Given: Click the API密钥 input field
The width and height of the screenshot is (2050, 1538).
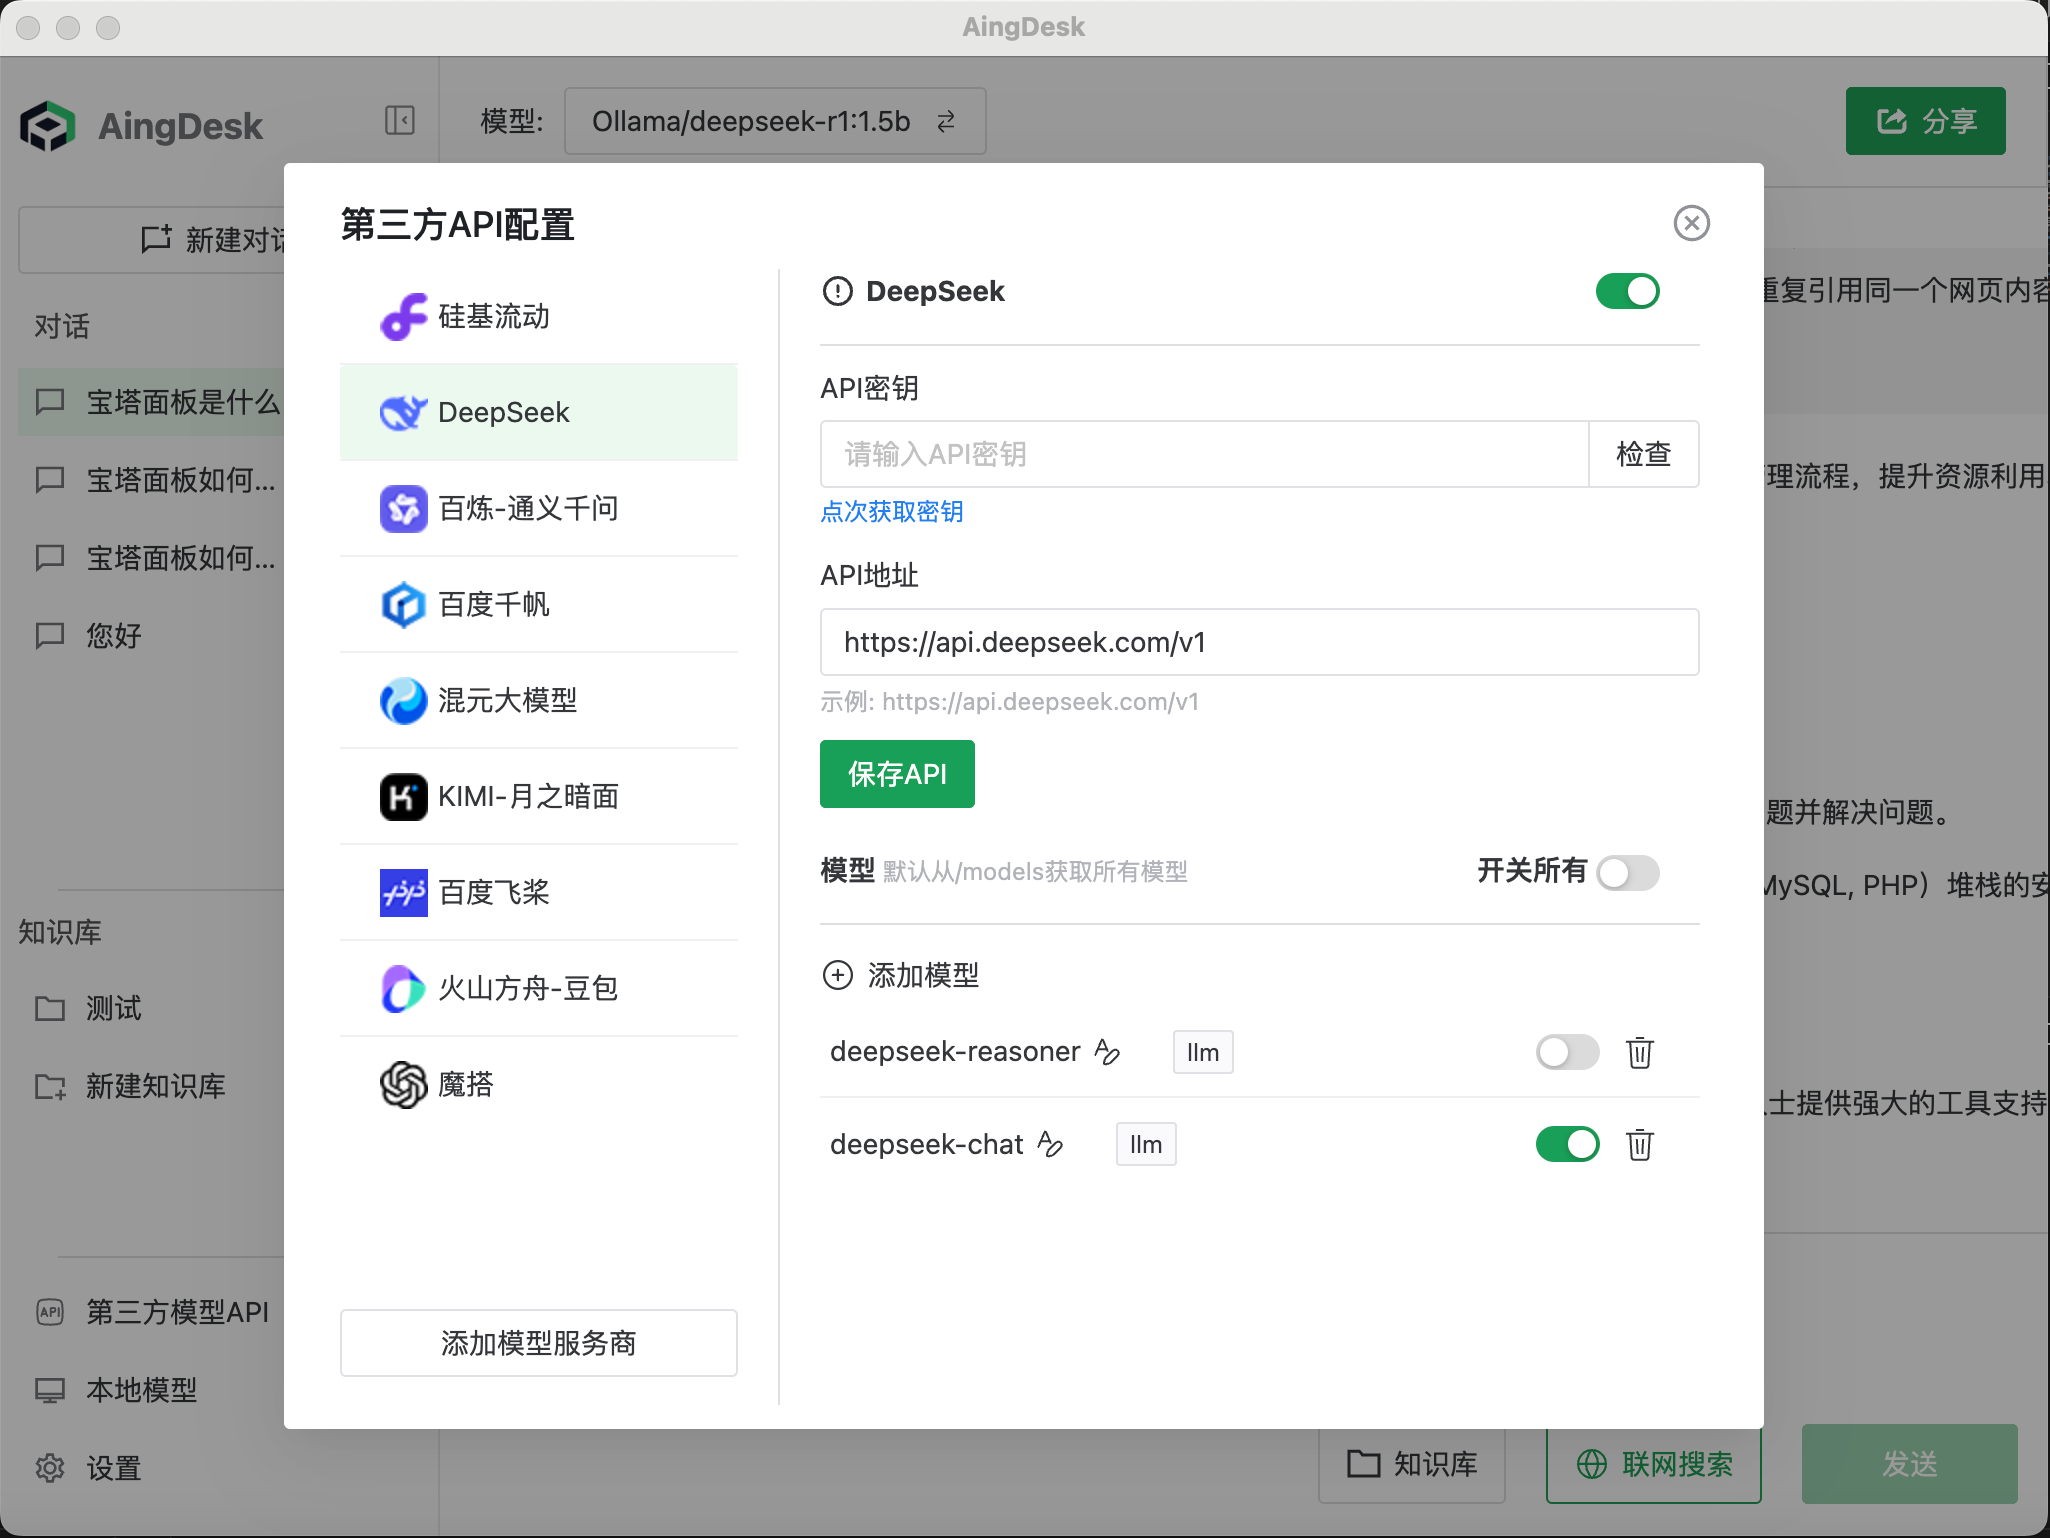Looking at the screenshot, I should (x=1203, y=454).
